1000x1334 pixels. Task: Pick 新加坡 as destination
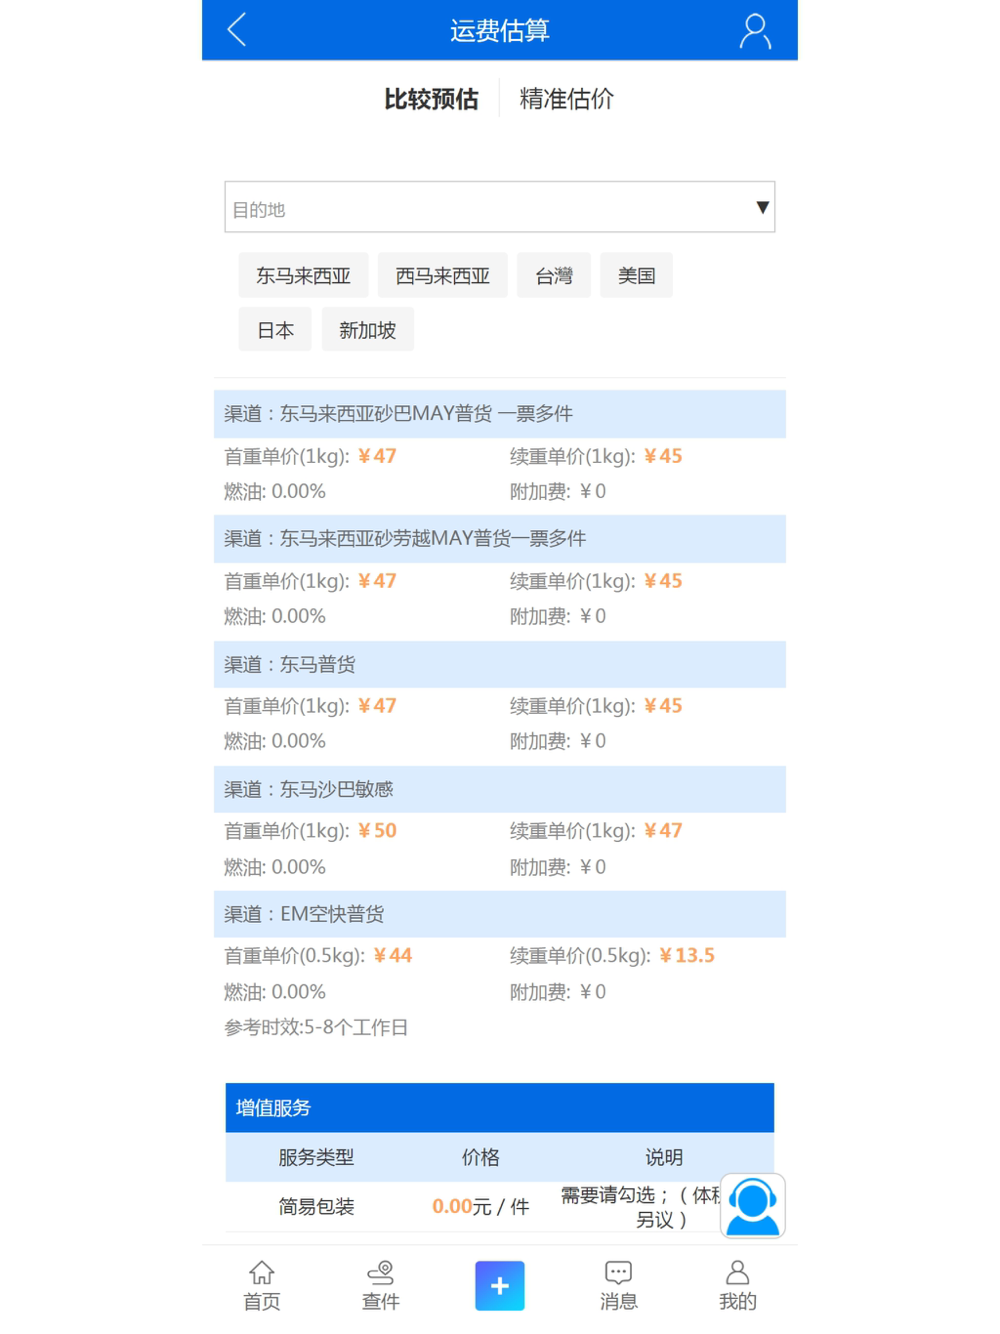(367, 330)
